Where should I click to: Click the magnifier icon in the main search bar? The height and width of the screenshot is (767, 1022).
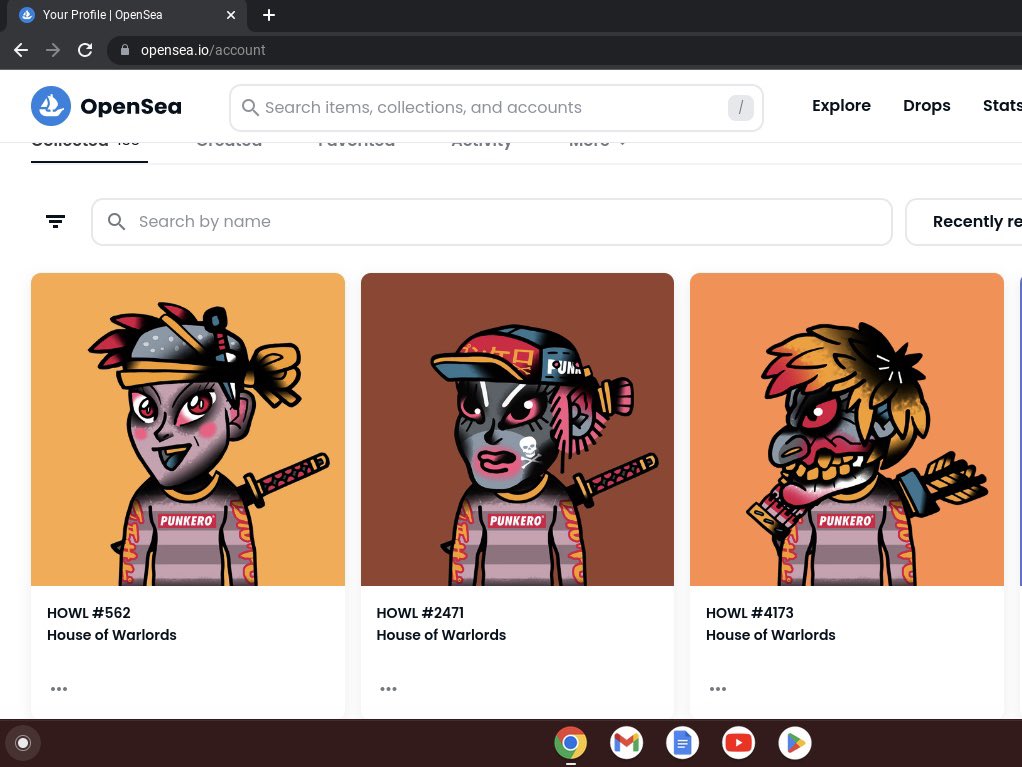click(250, 108)
